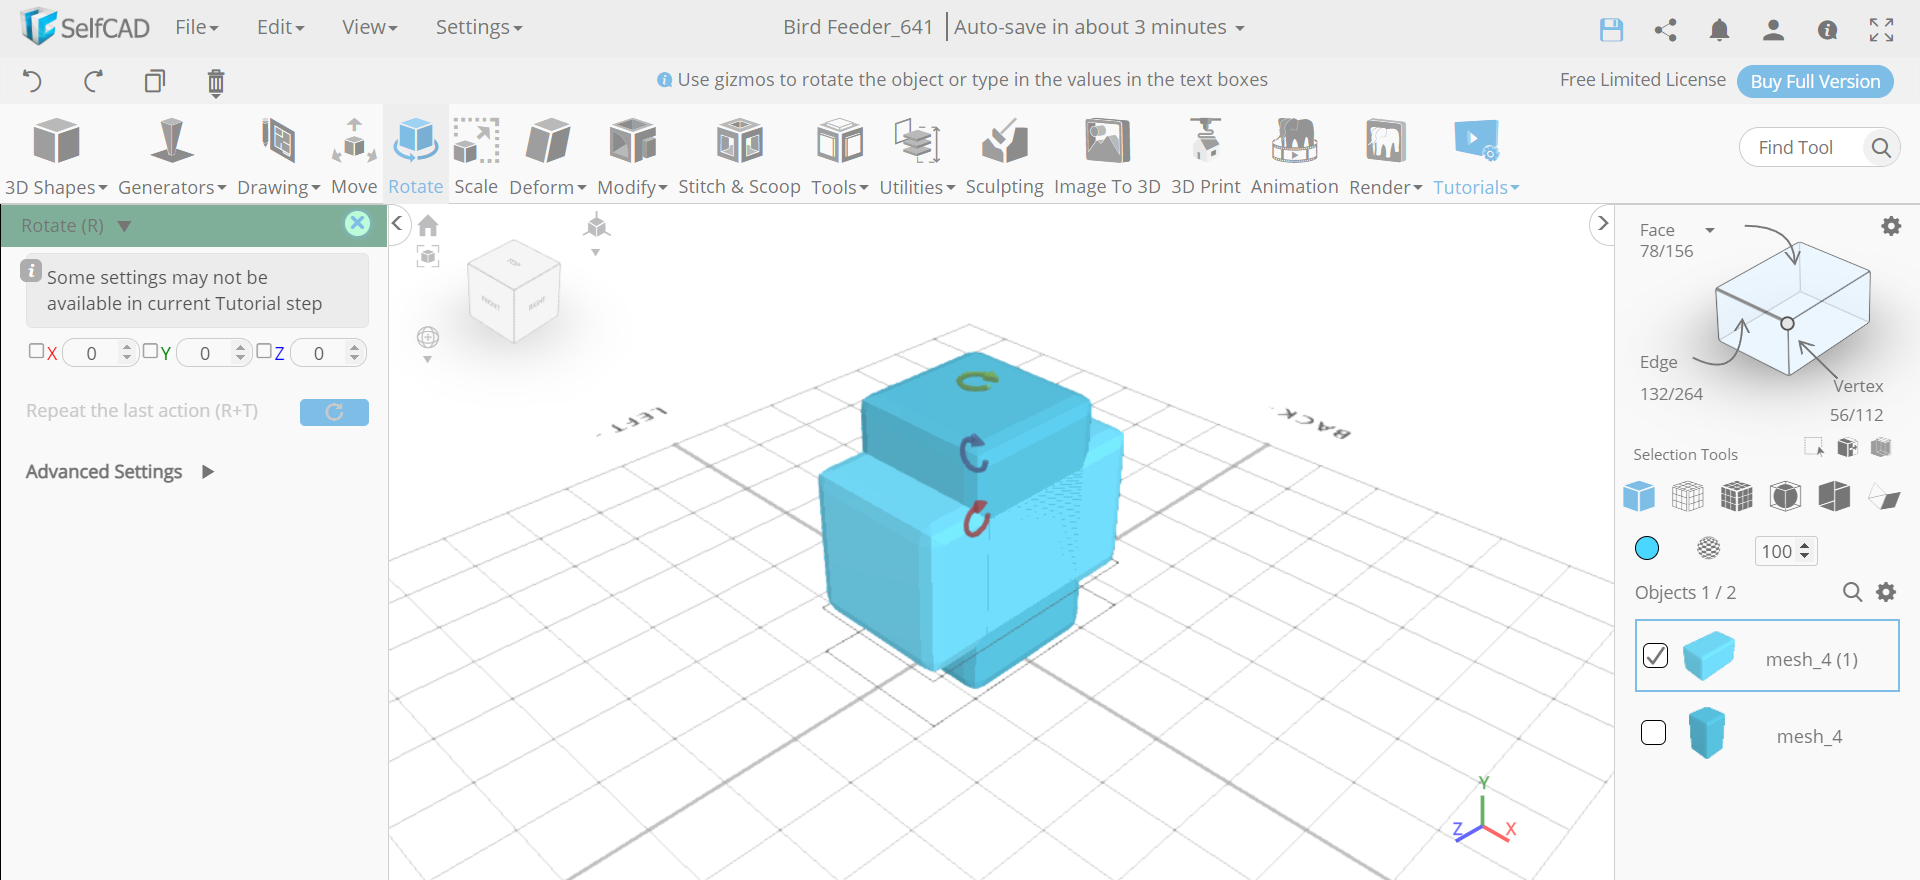Click the repeat last action button

coord(334,412)
